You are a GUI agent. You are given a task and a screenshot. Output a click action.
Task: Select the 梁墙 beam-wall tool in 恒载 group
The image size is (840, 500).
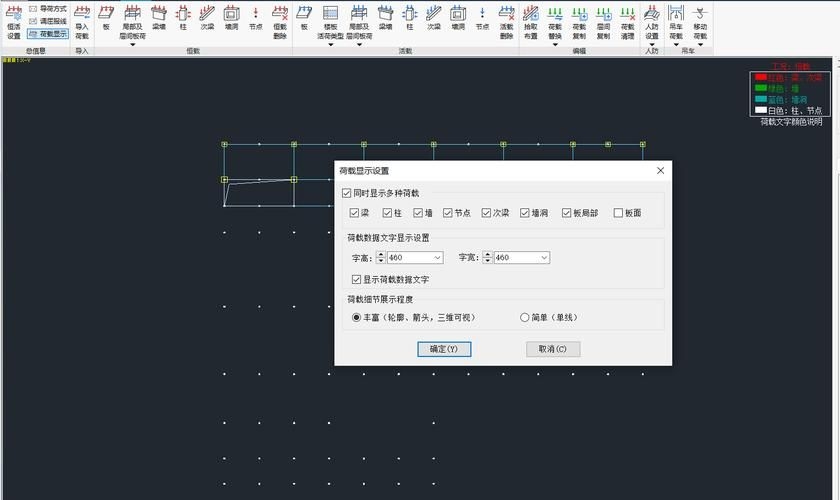tap(159, 18)
